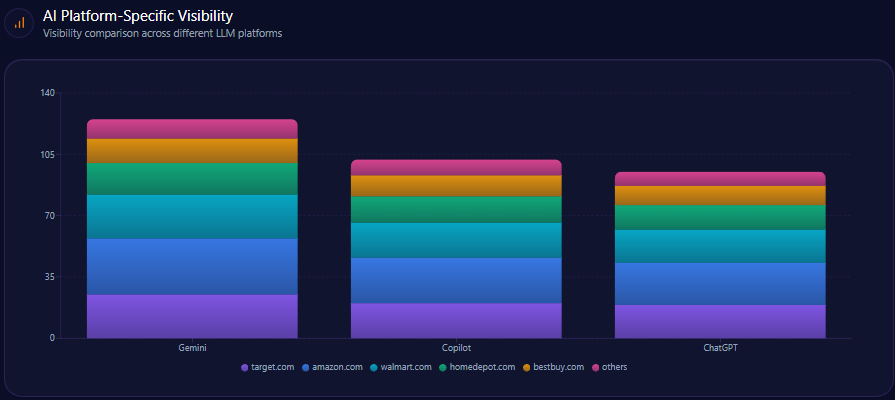Click the bar chart icon beside the title
The height and width of the screenshot is (400, 895).
[20, 22]
